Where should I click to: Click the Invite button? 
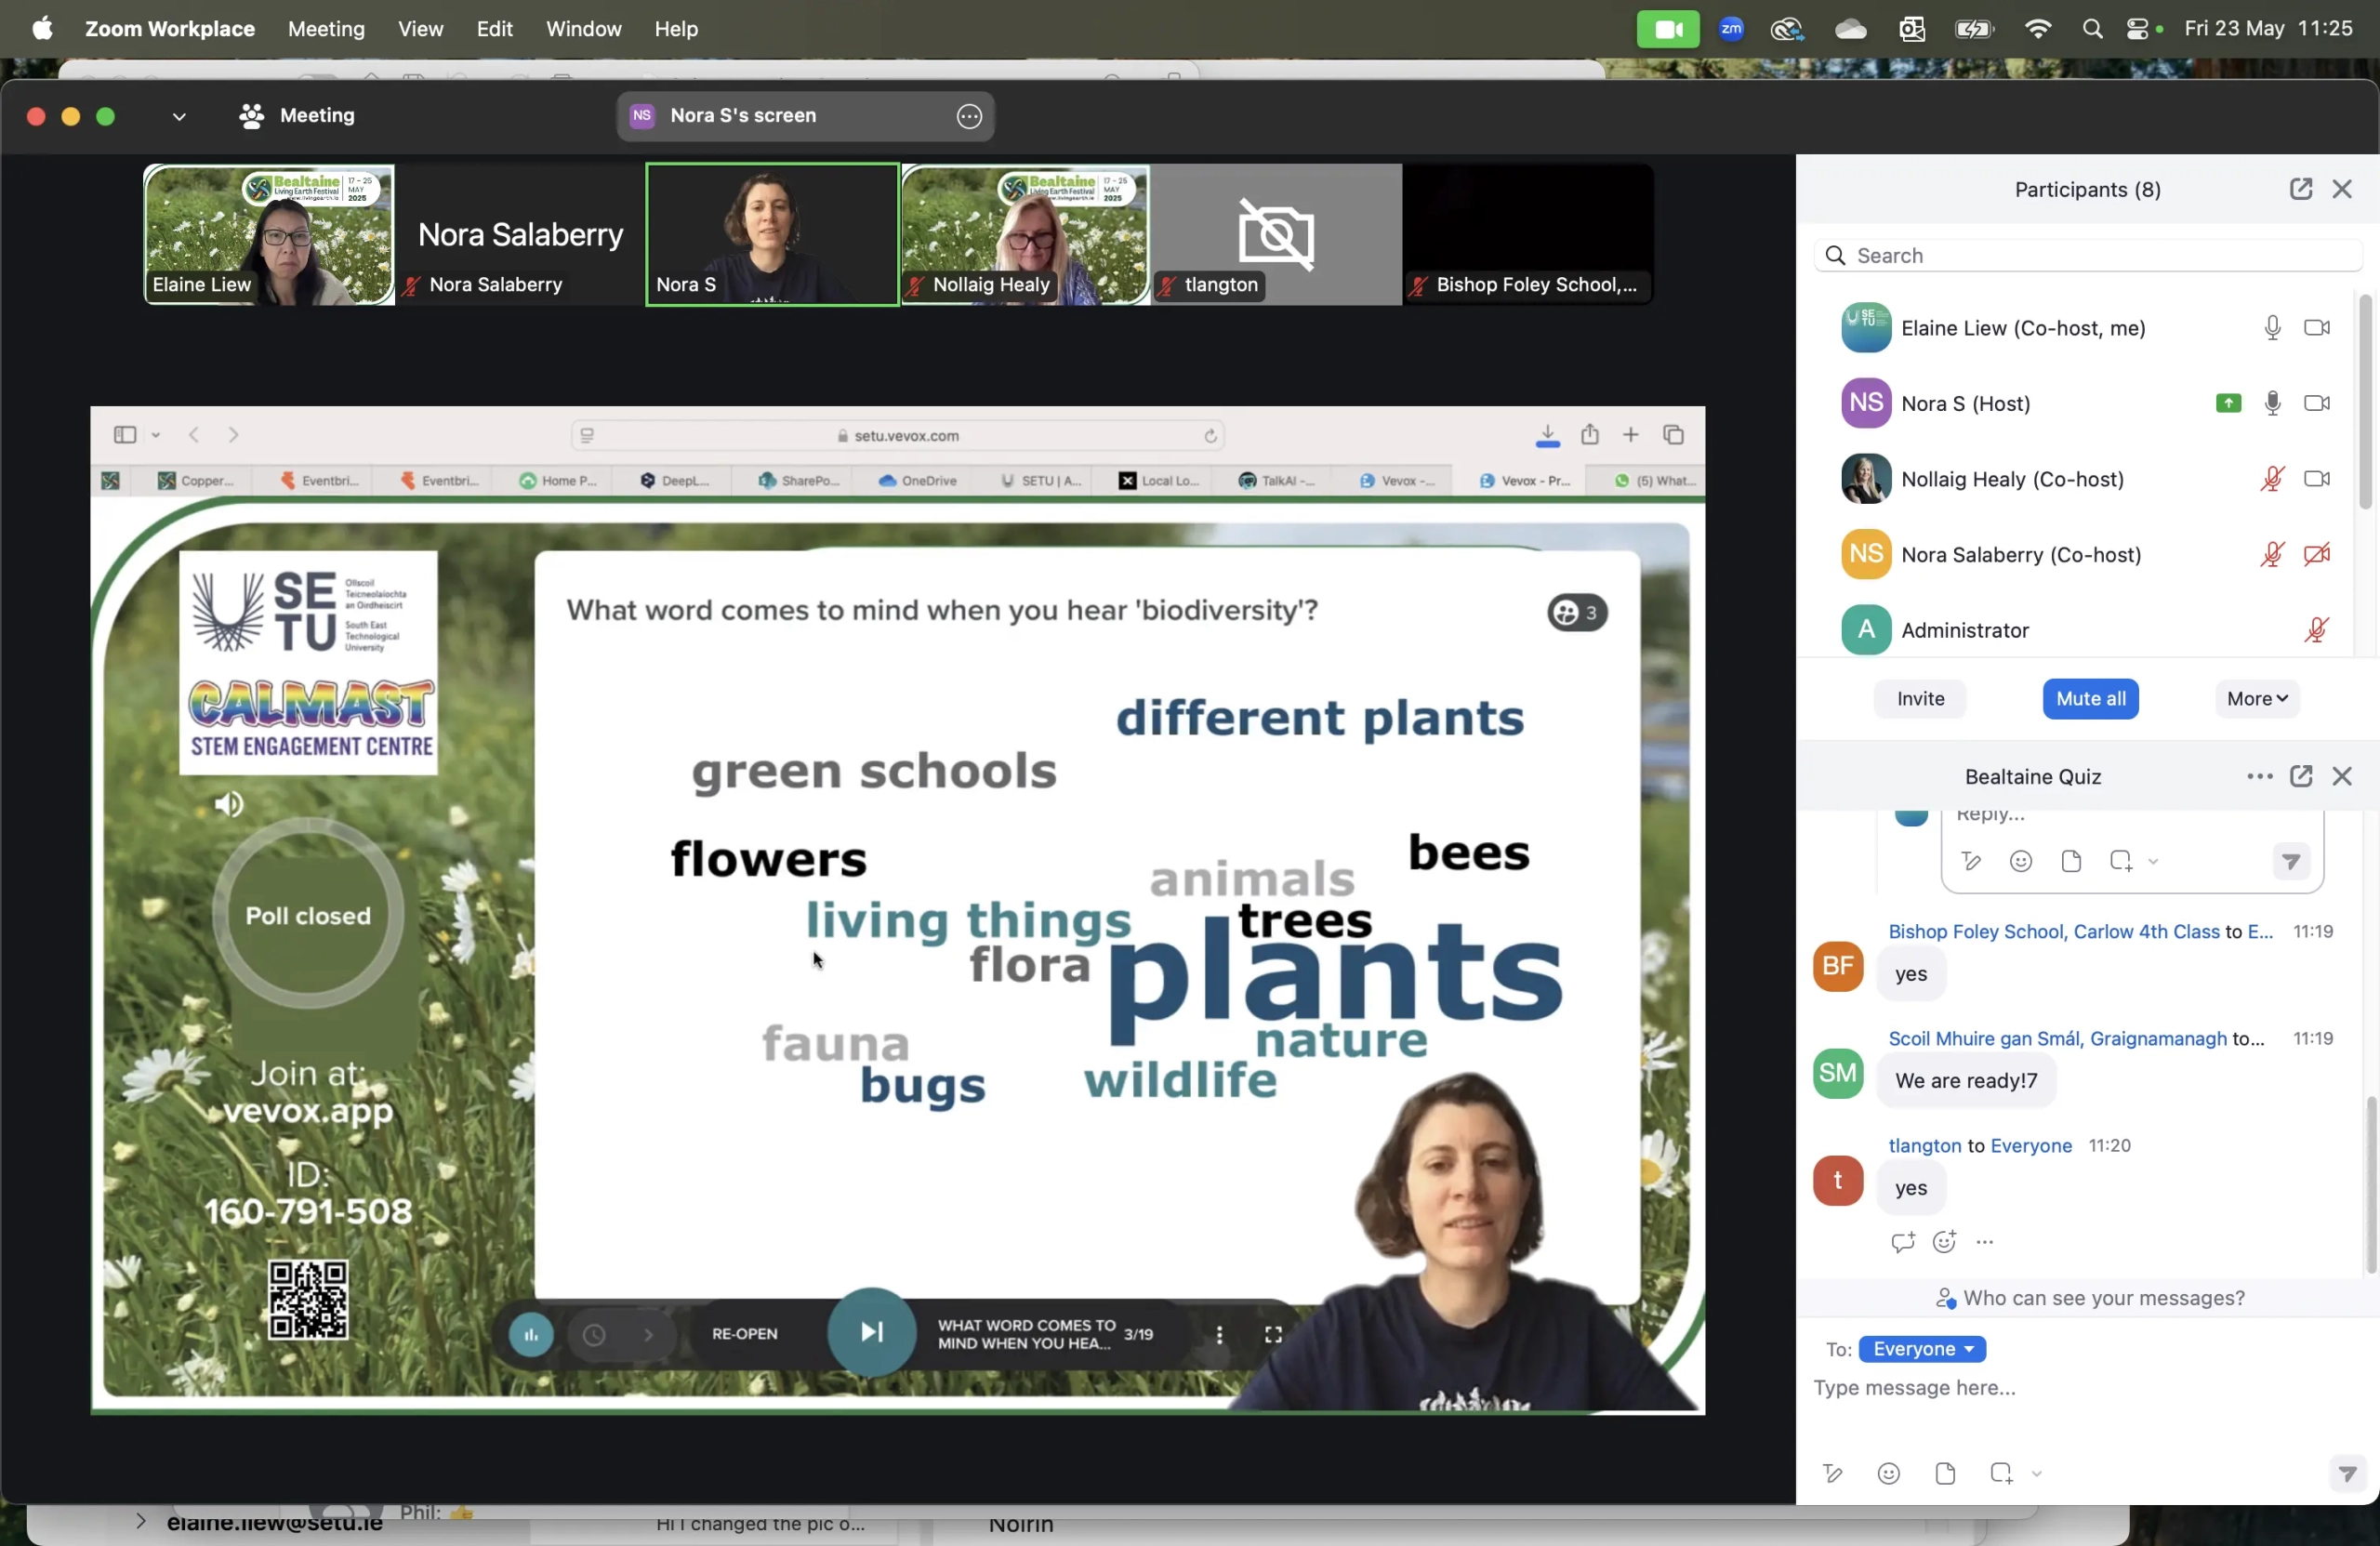click(1920, 699)
